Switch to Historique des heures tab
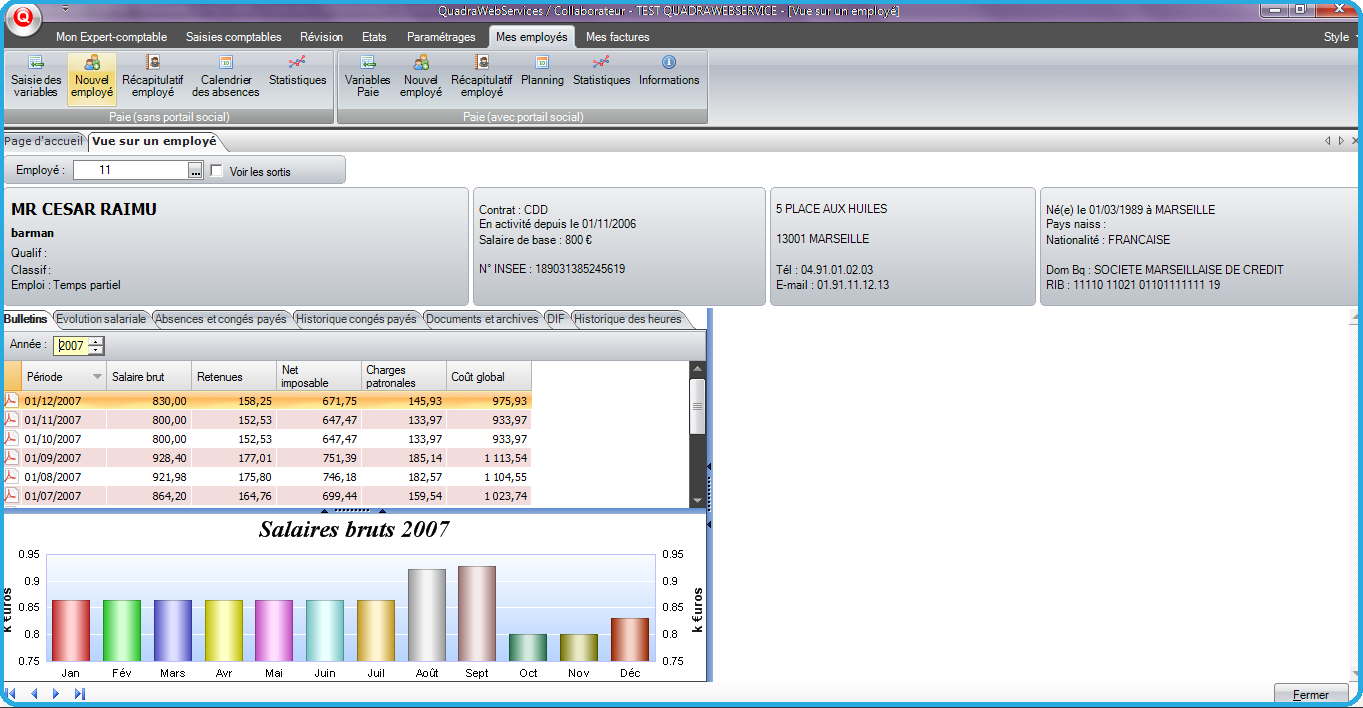Image resolution: width=1363 pixels, height=708 pixels. click(x=628, y=319)
